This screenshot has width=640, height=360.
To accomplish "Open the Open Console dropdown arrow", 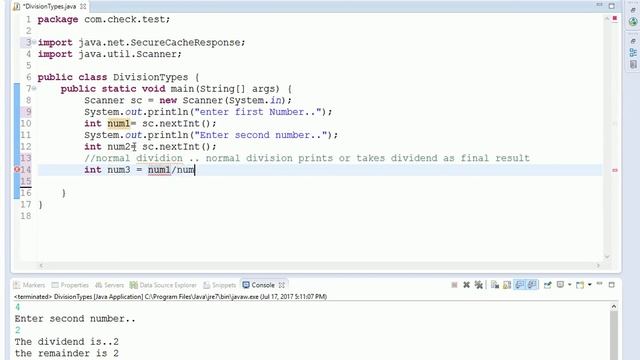I will click(x=589, y=285).
